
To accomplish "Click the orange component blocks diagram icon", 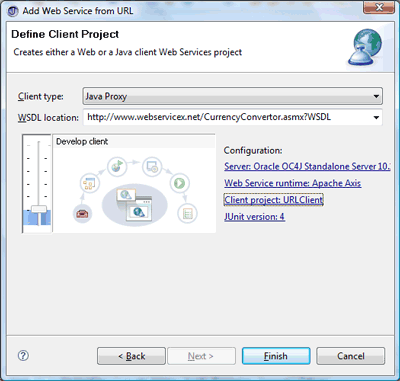I will (89, 184).
